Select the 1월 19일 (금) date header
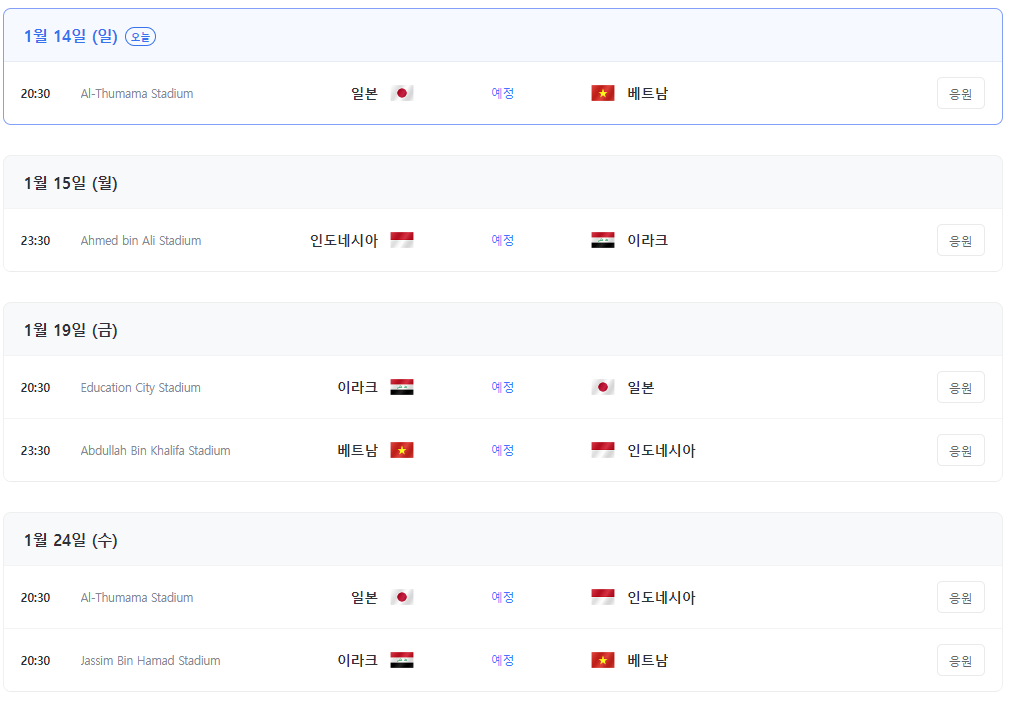 [69, 330]
